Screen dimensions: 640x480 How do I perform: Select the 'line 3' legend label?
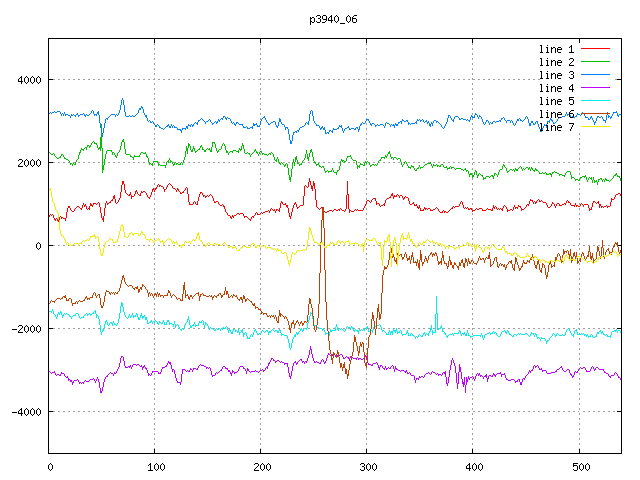coord(556,75)
